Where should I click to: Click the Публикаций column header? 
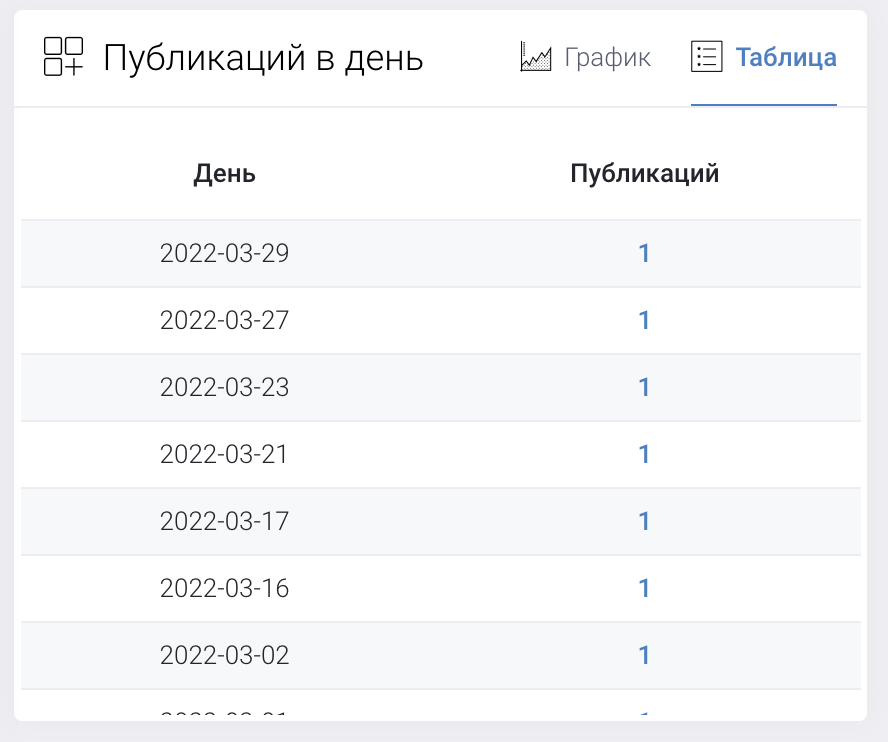pyautogui.click(x=644, y=174)
